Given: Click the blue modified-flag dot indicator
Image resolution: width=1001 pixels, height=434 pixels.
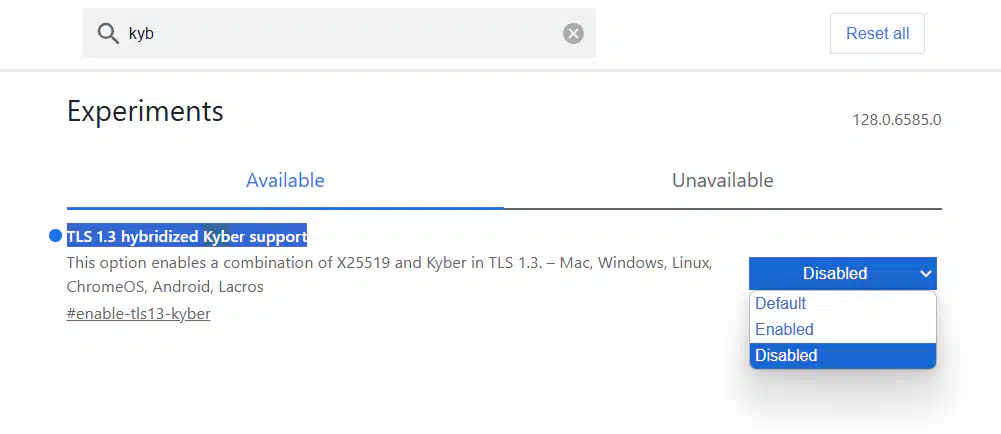Looking at the screenshot, I should 55,236.
